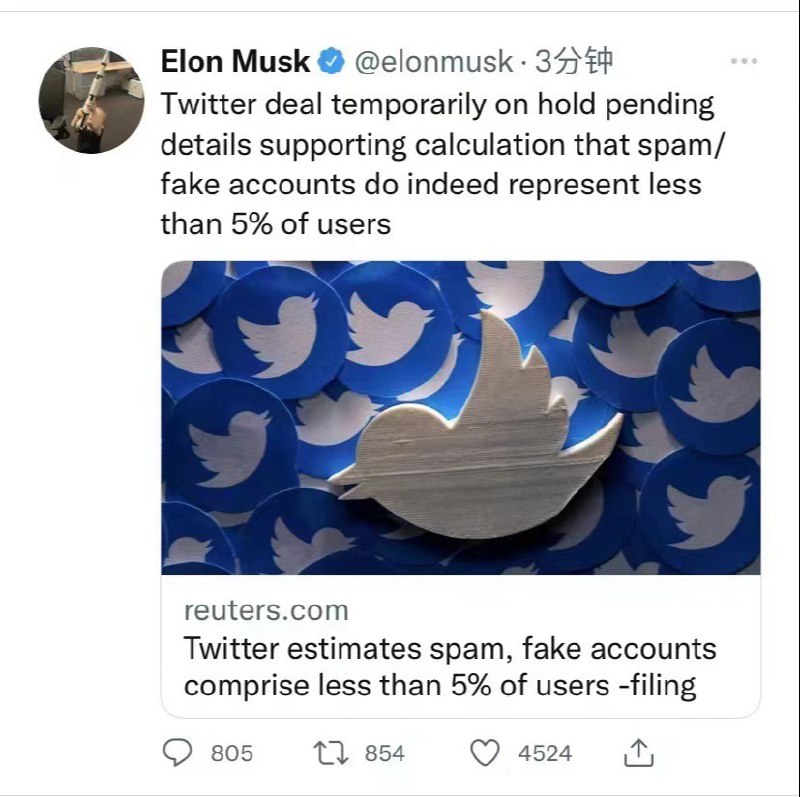Retweet this post via the arrows icon

coord(331,752)
